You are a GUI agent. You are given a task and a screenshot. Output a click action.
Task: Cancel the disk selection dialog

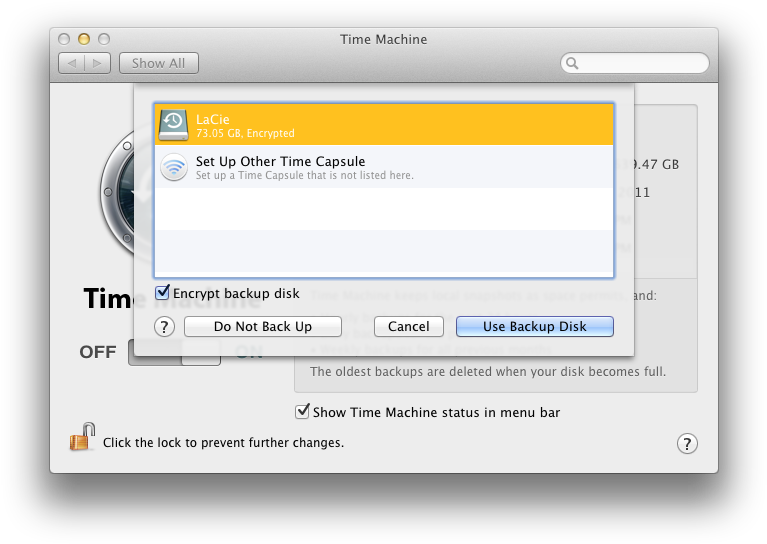pyautogui.click(x=408, y=326)
